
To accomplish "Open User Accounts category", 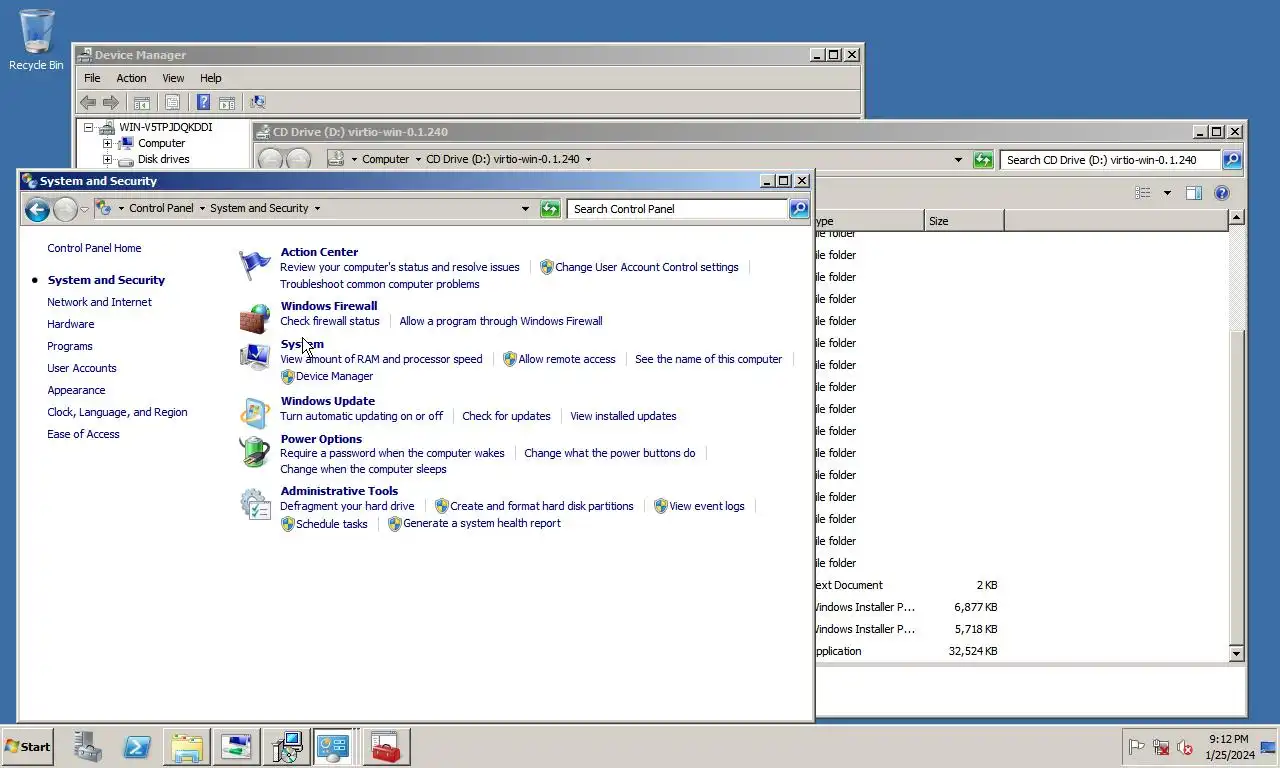I will [82, 368].
